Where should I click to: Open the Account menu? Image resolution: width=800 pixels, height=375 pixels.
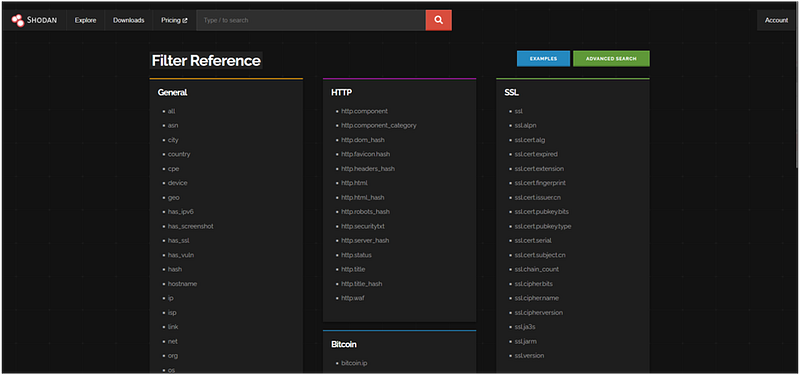tap(776, 20)
